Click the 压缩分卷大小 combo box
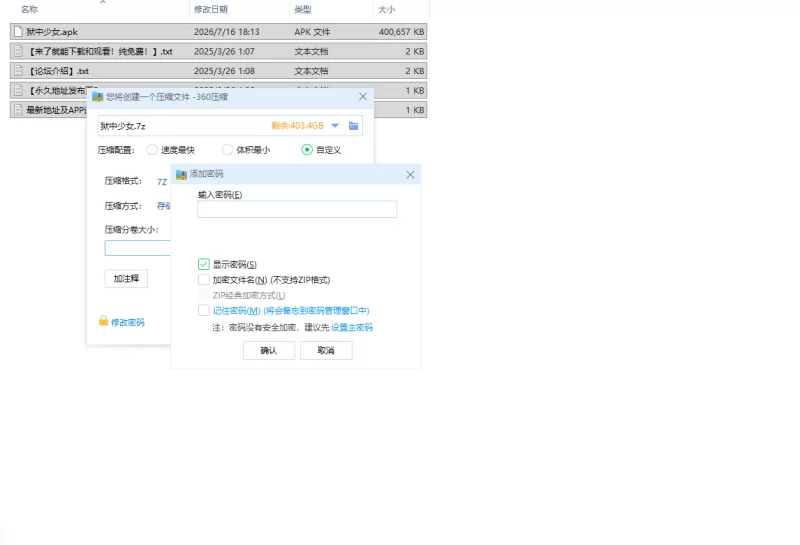The image size is (800, 545). coord(138,248)
